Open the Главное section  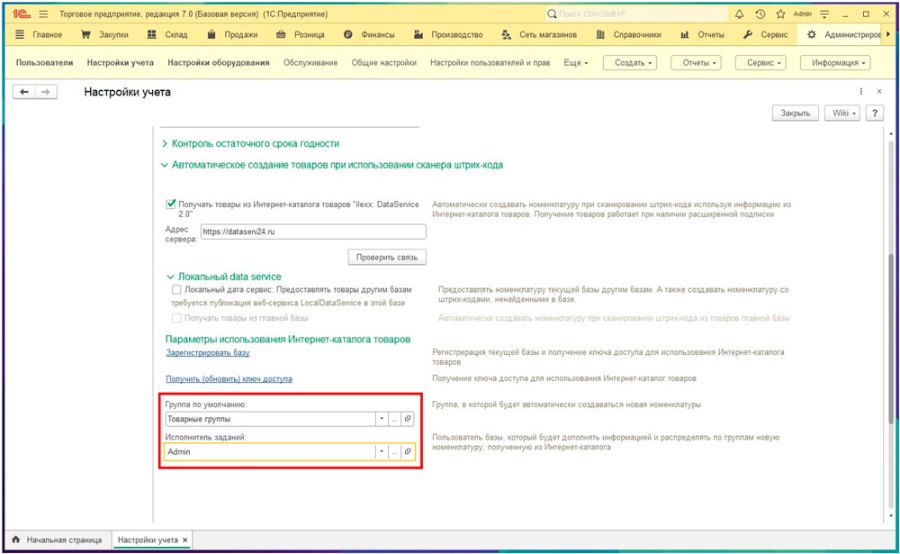click(38, 34)
